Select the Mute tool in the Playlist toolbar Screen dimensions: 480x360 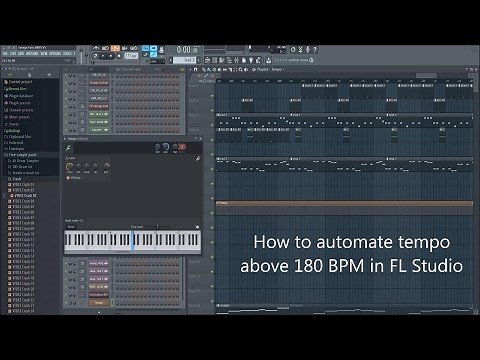tap(219, 69)
